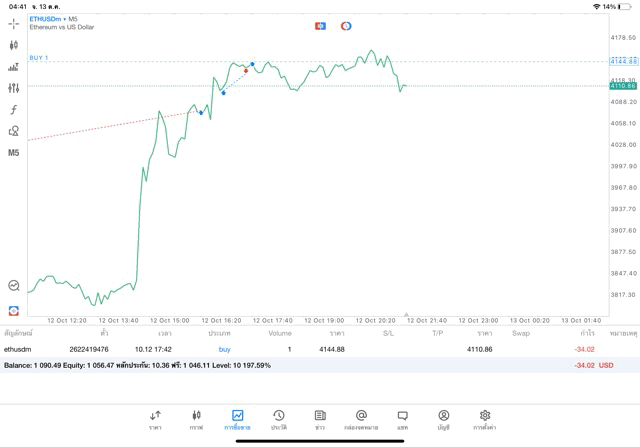Open the objects shapes tool icon
Screen dimensions: 640x447
(x=13, y=131)
